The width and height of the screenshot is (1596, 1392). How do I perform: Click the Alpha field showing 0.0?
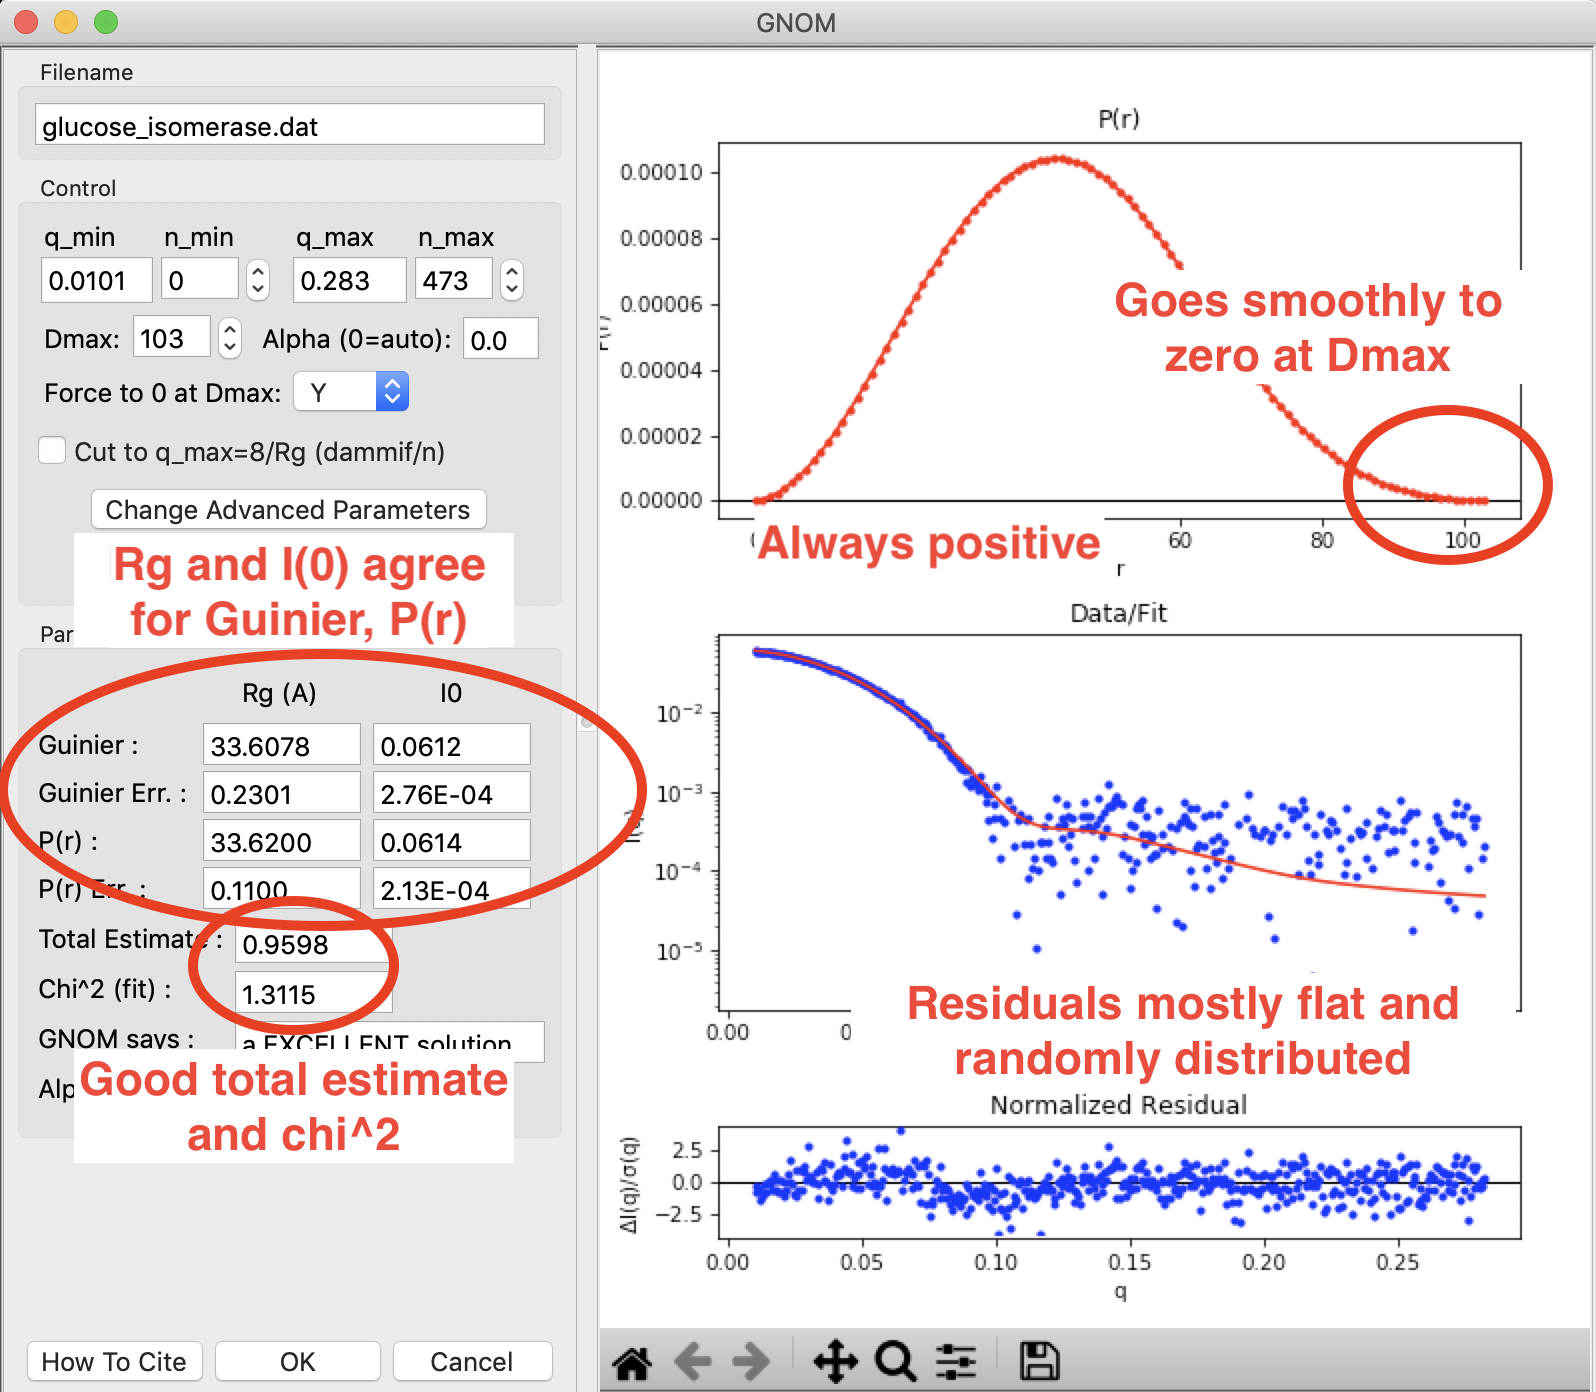click(501, 340)
